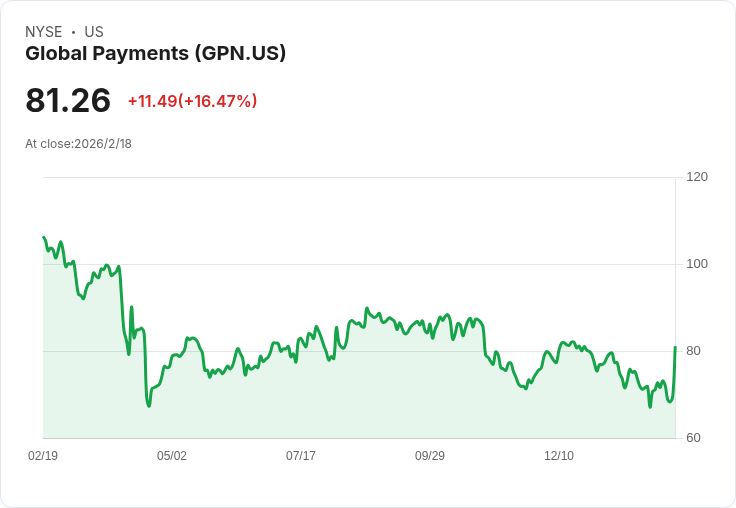Click the final spike at chart's end

point(675,348)
